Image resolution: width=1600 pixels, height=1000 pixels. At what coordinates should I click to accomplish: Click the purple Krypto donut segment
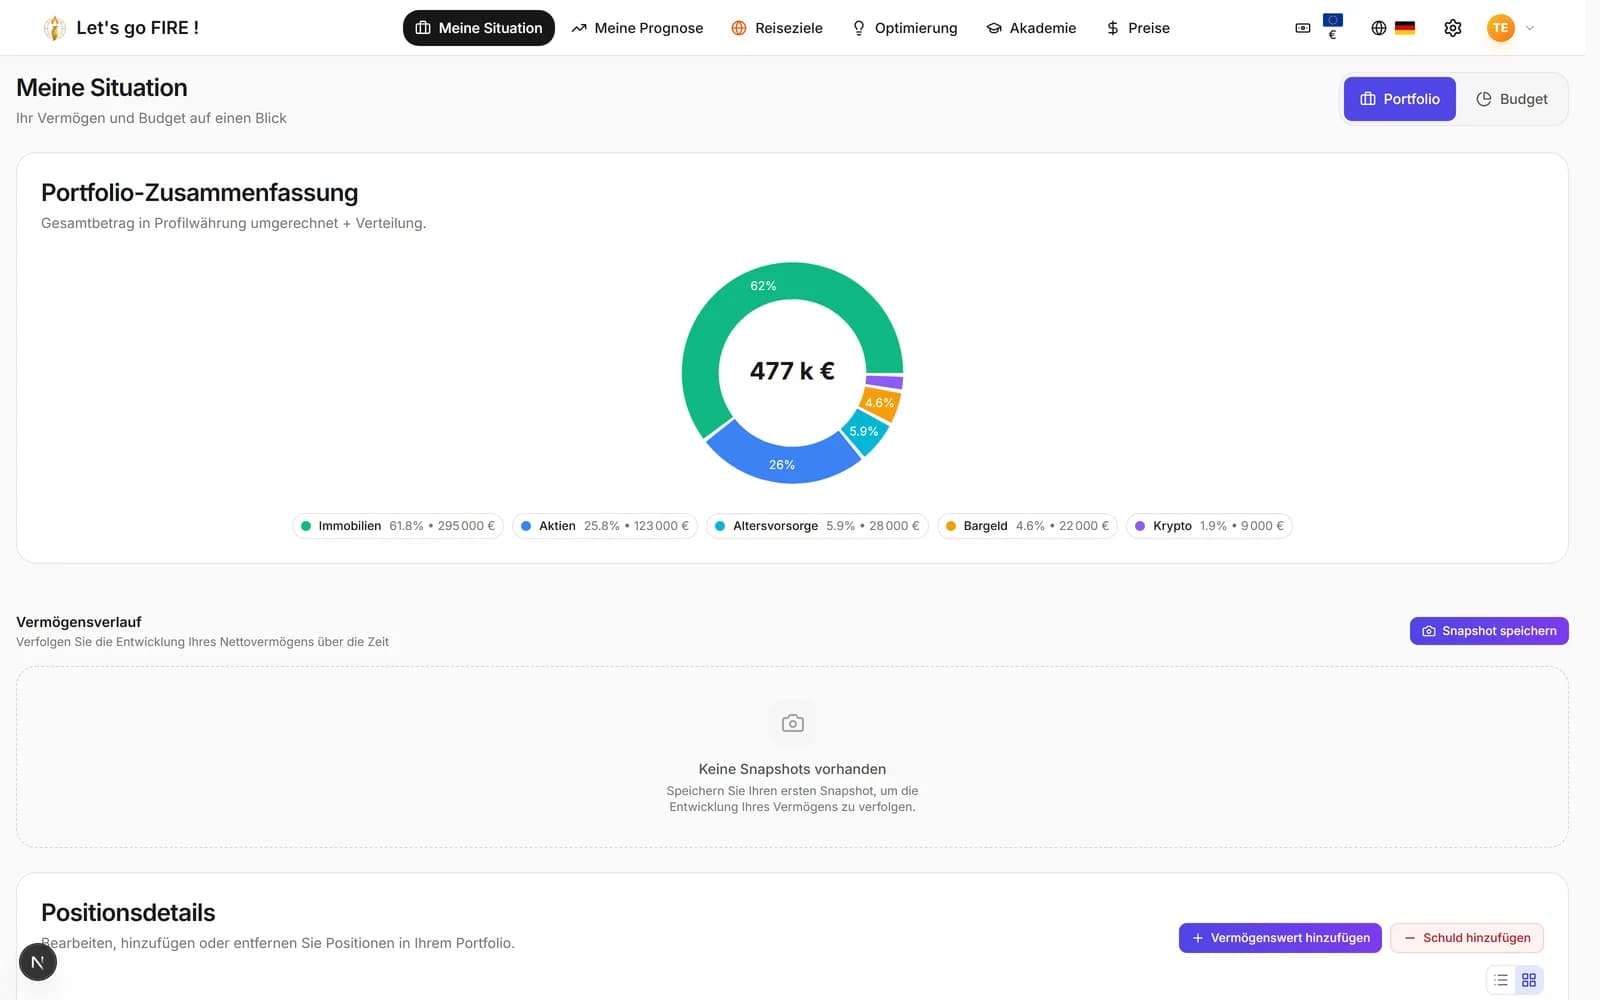tap(885, 382)
